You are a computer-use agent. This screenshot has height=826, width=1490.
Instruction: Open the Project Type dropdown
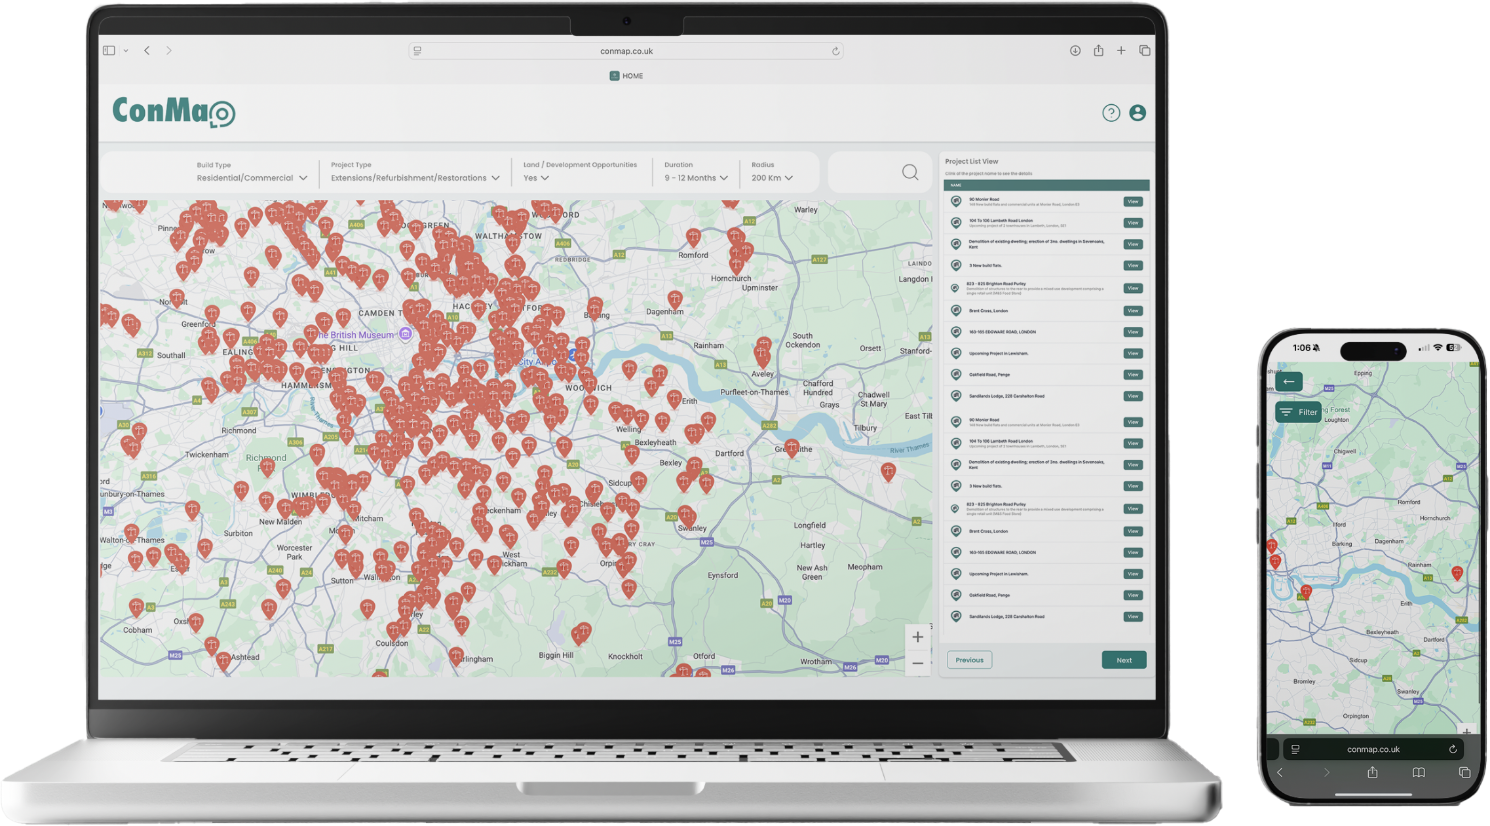click(415, 178)
